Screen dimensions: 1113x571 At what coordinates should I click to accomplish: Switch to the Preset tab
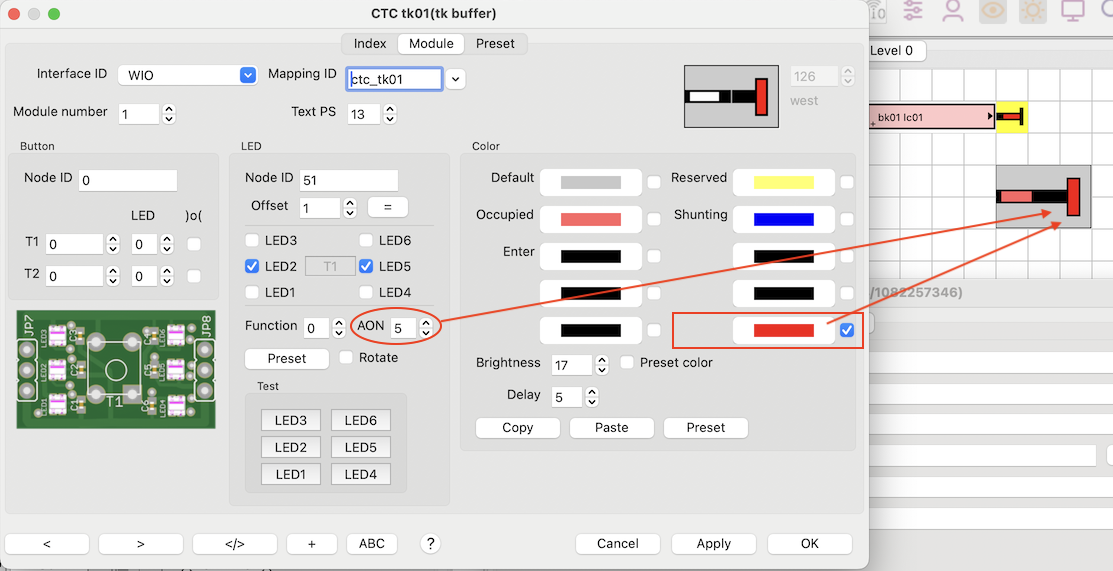[x=495, y=43]
